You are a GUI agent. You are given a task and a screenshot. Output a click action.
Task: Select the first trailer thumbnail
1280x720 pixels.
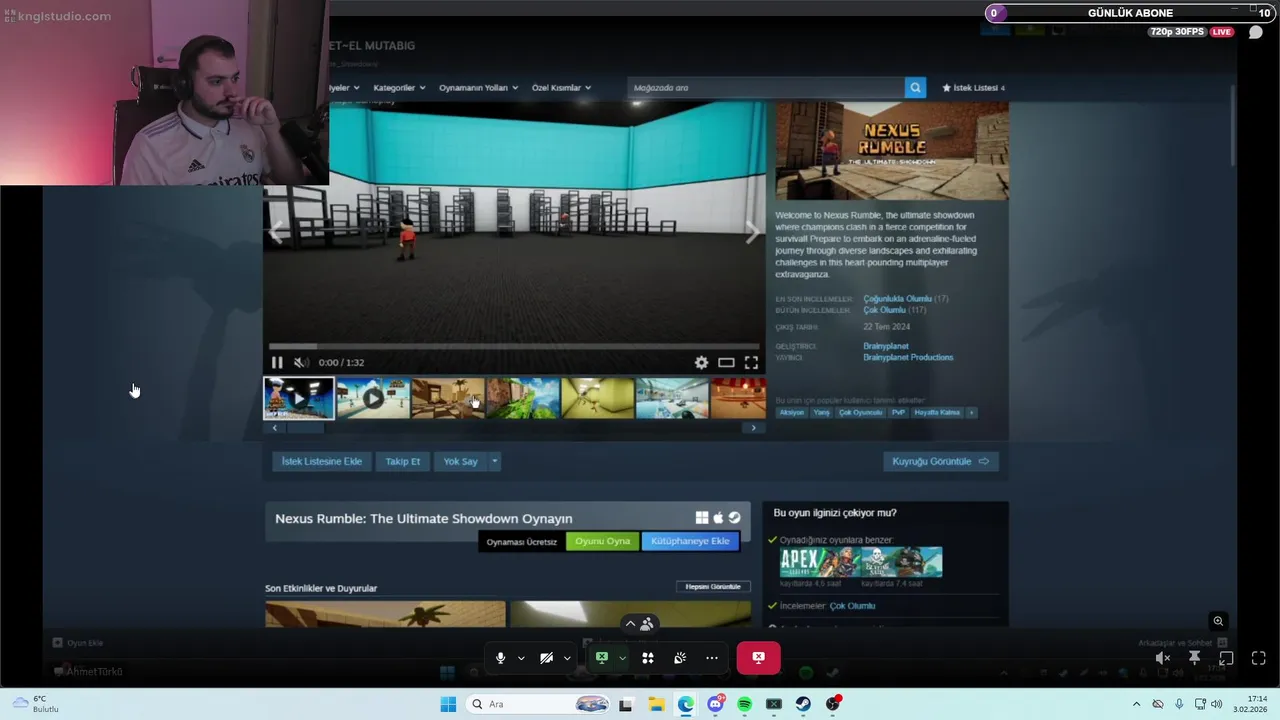(299, 398)
